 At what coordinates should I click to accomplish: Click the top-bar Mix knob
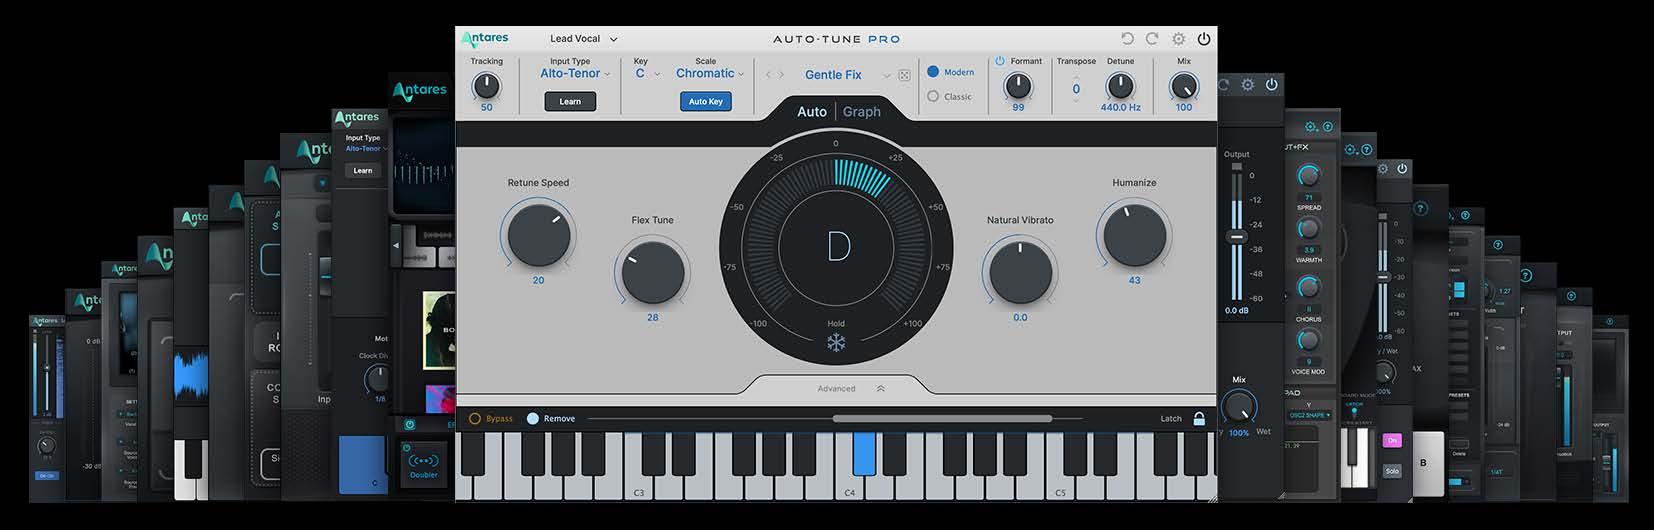pos(1184,86)
